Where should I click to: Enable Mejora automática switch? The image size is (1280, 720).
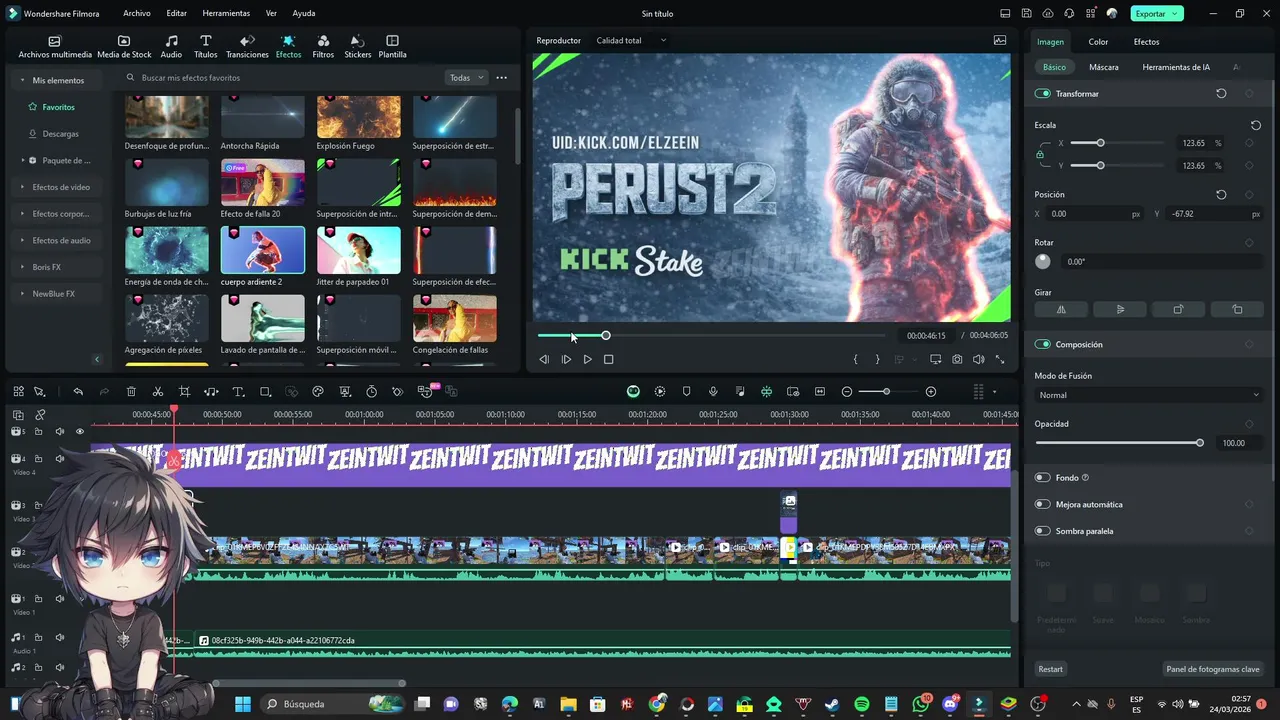(1043, 504)
